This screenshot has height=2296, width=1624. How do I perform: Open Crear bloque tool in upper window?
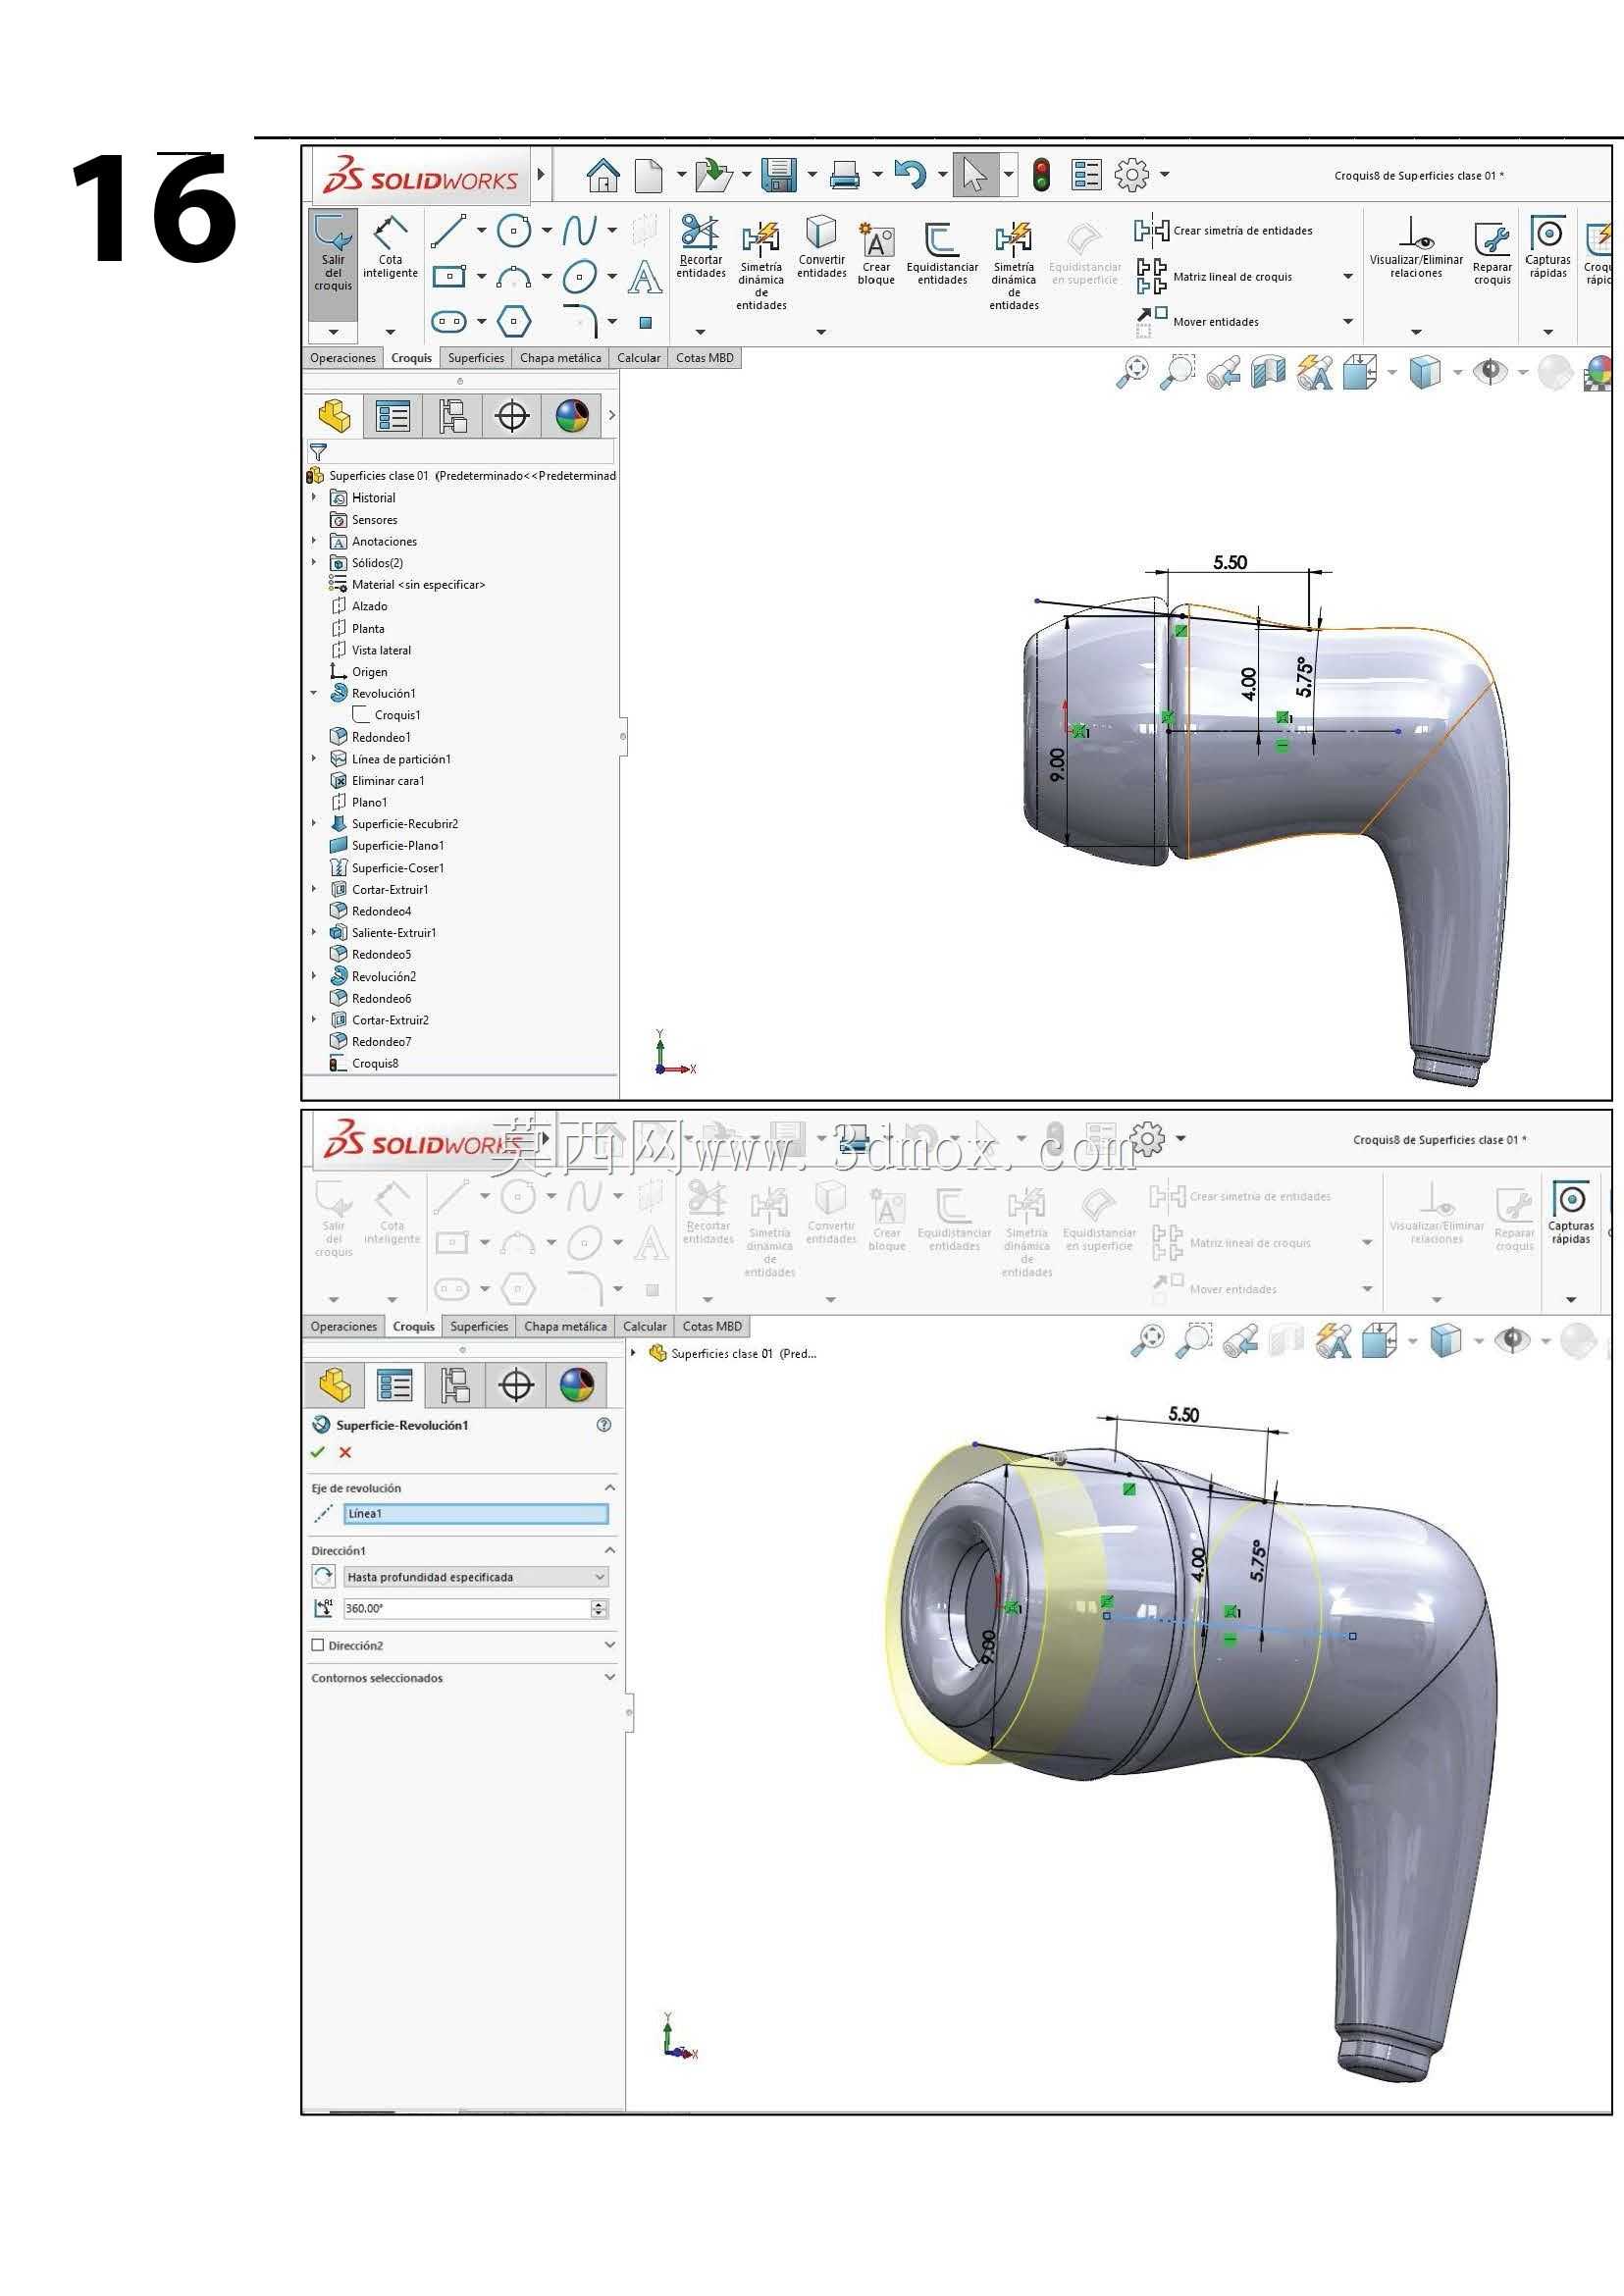(x=876, y=253)
